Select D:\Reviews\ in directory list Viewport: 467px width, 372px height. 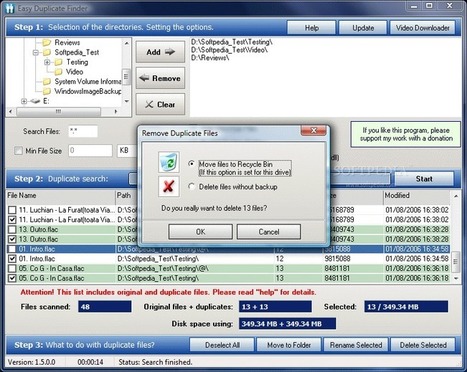pos(210,58)
